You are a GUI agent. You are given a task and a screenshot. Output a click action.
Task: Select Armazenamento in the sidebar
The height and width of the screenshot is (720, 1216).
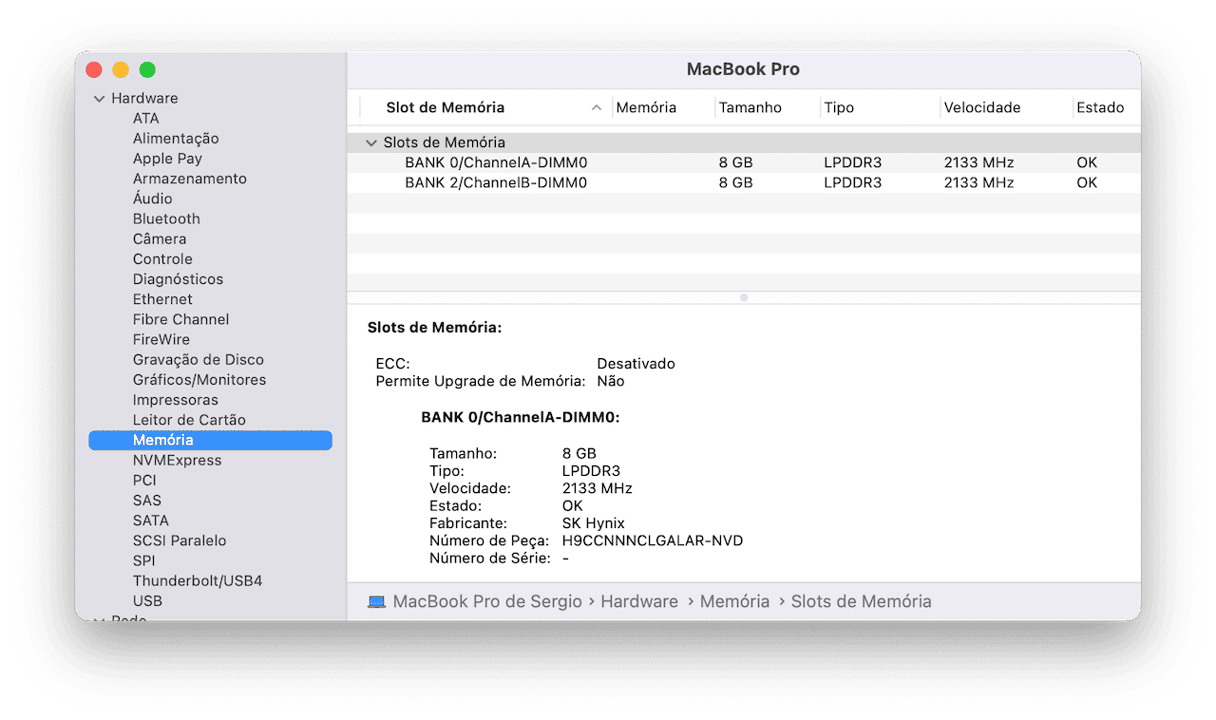tap(190, 178)
